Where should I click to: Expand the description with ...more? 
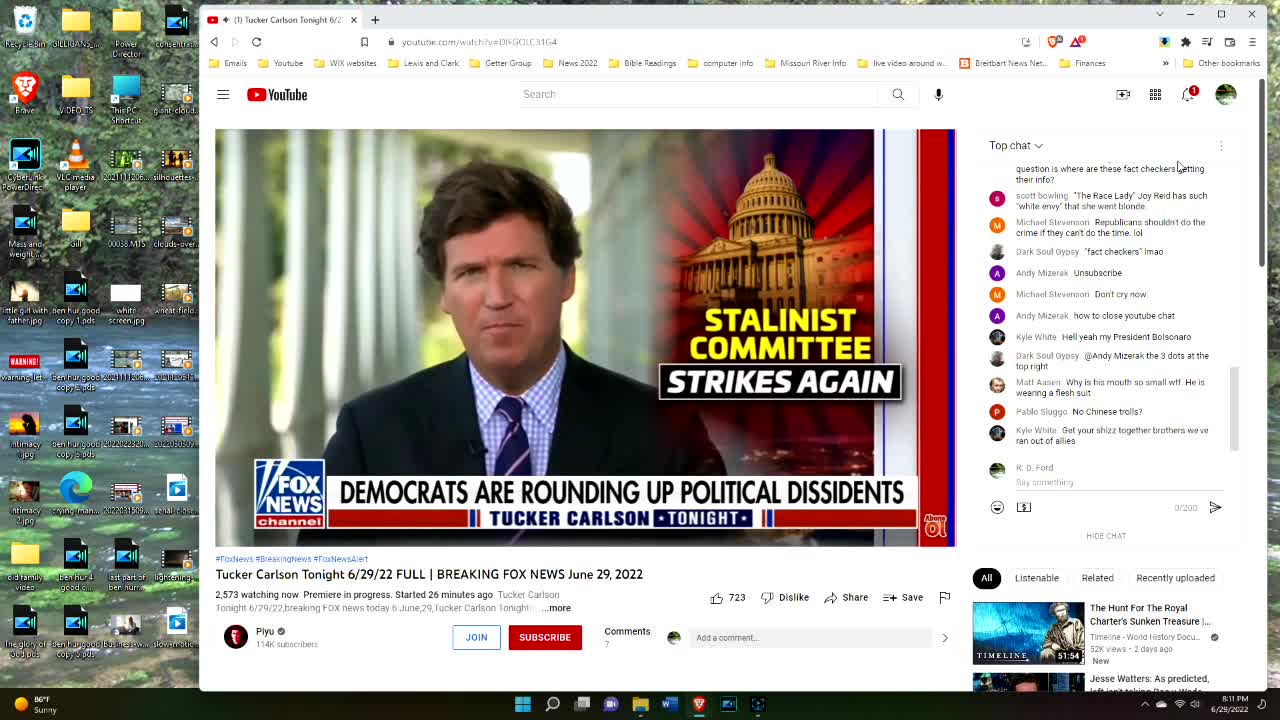pyautogui.click(x=556, y=608)
